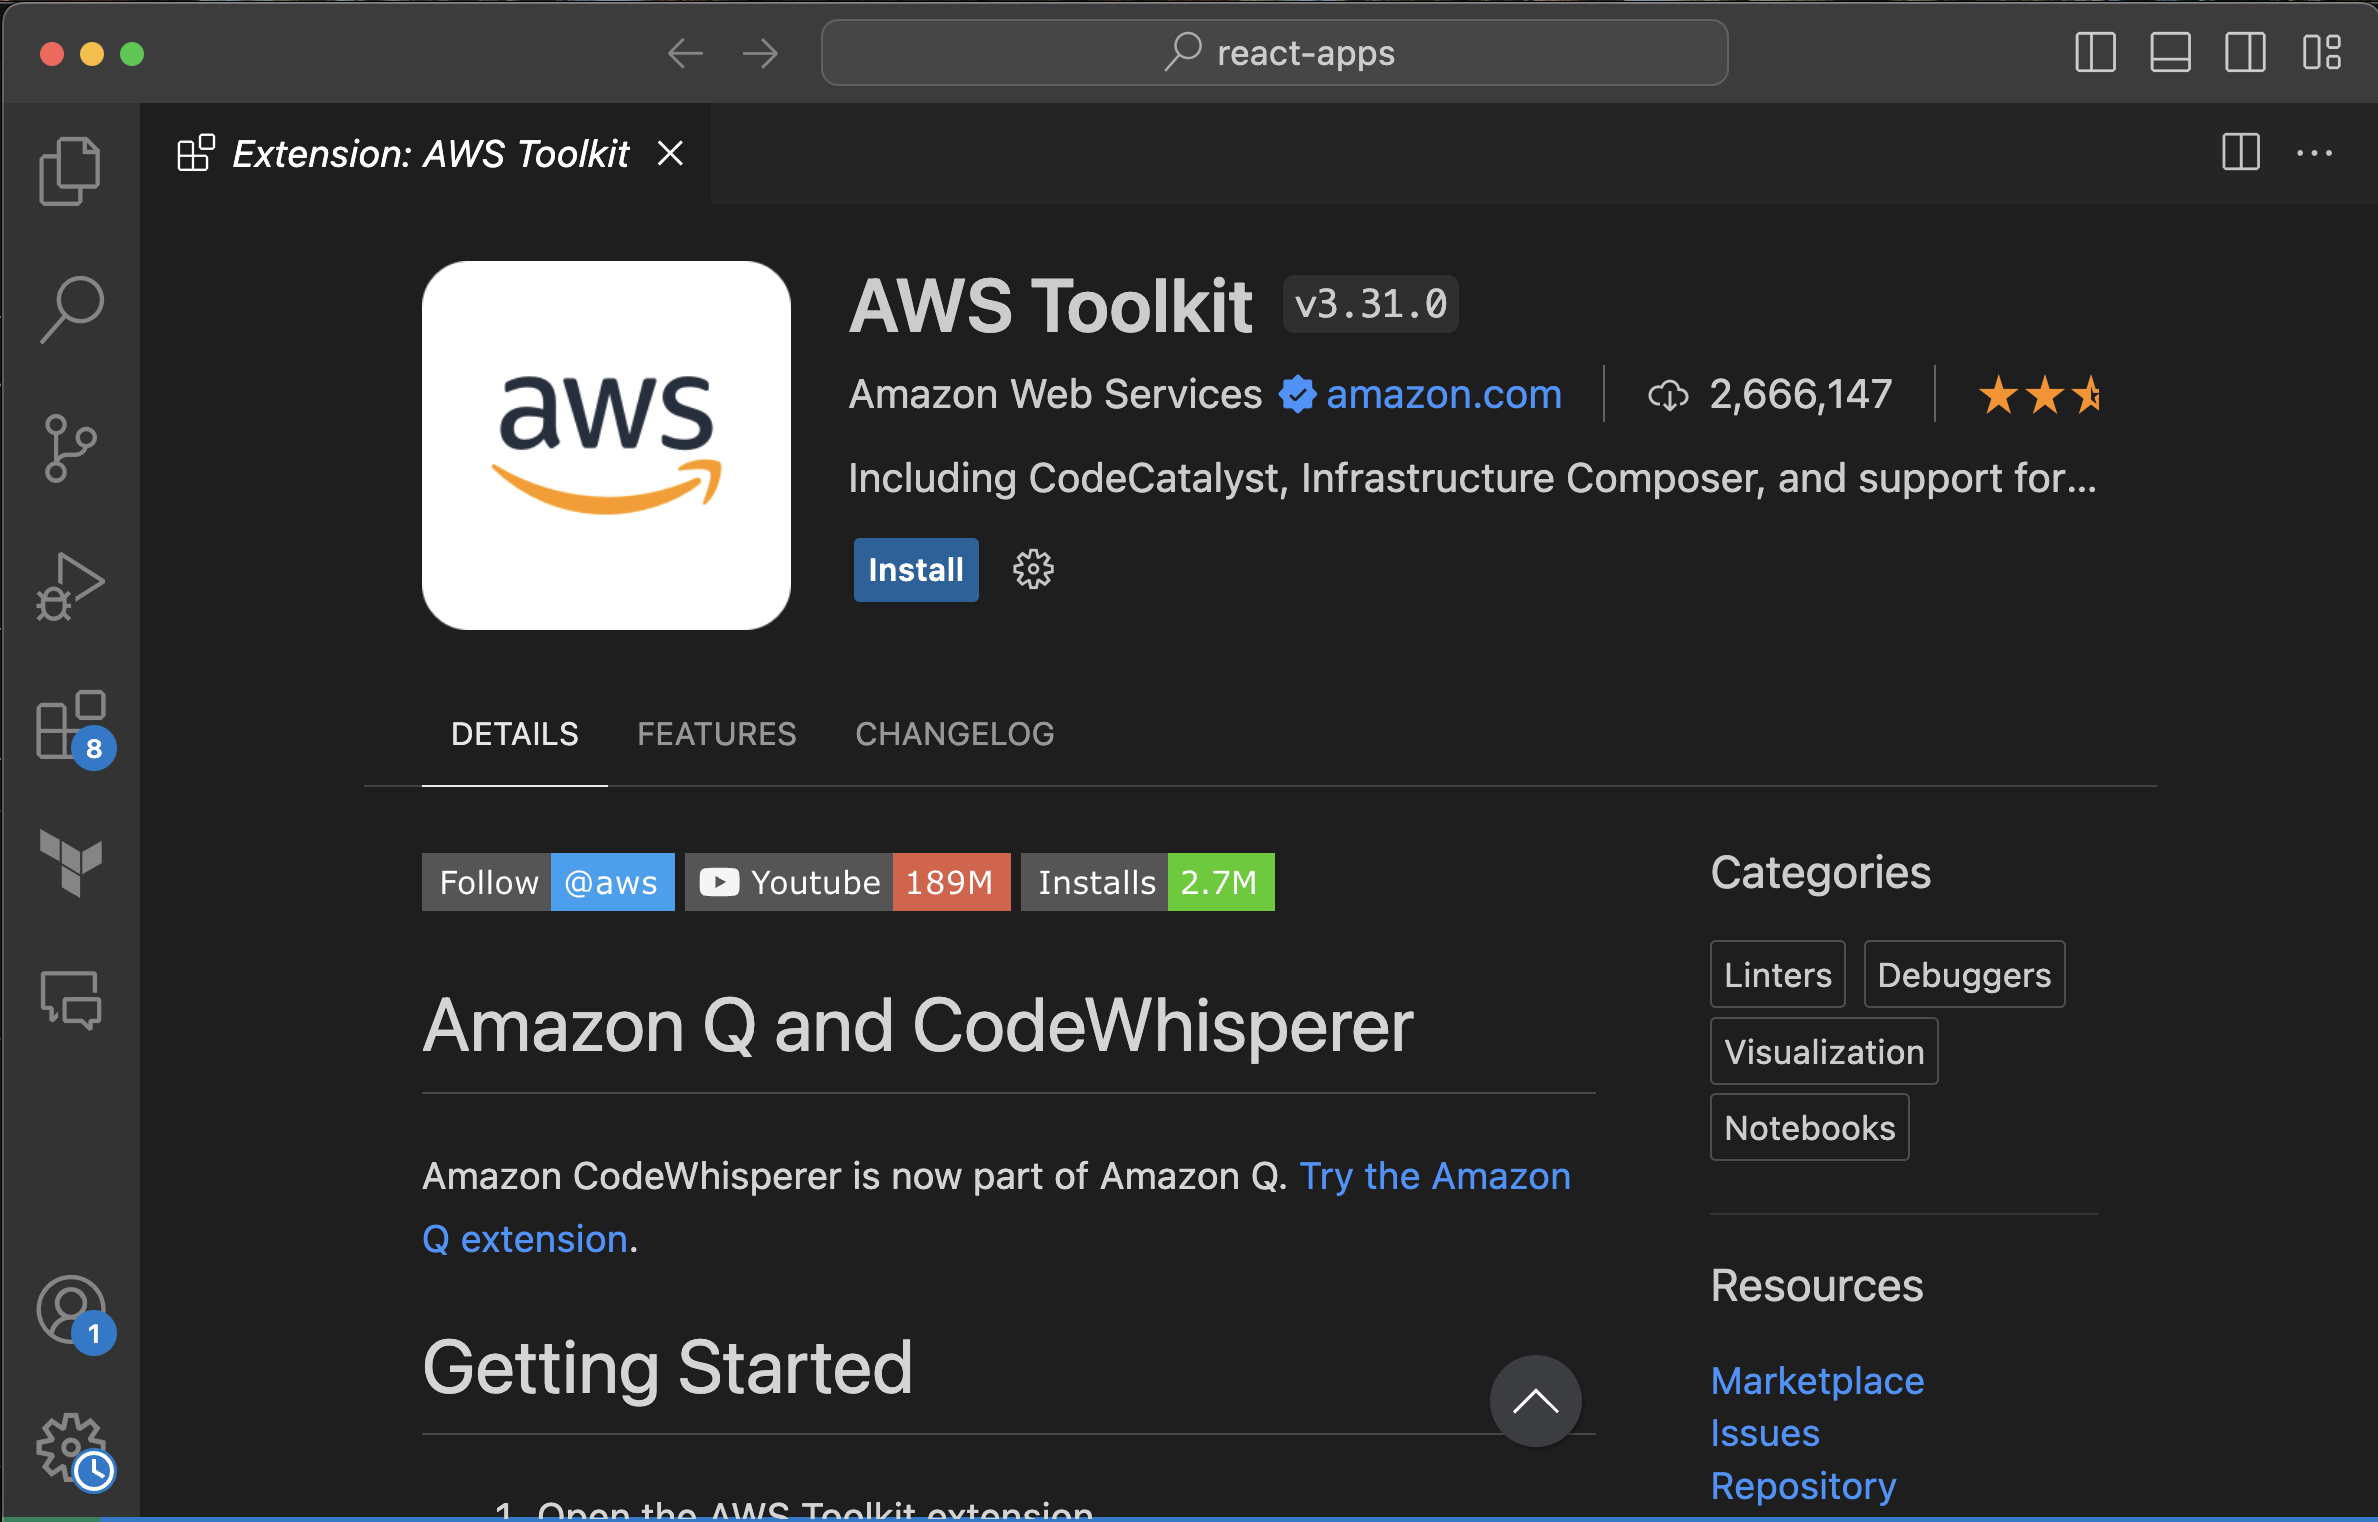The image size is (2378, 1522).
Task: Open the Issues resource link
Action: coord(1765,1433)
